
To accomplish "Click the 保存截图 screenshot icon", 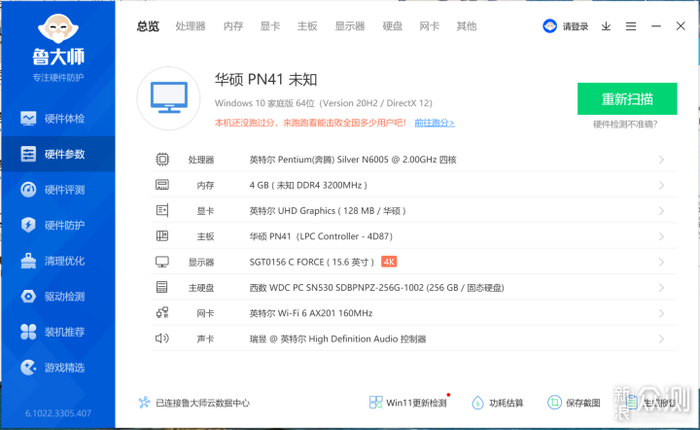I will 554,403.
